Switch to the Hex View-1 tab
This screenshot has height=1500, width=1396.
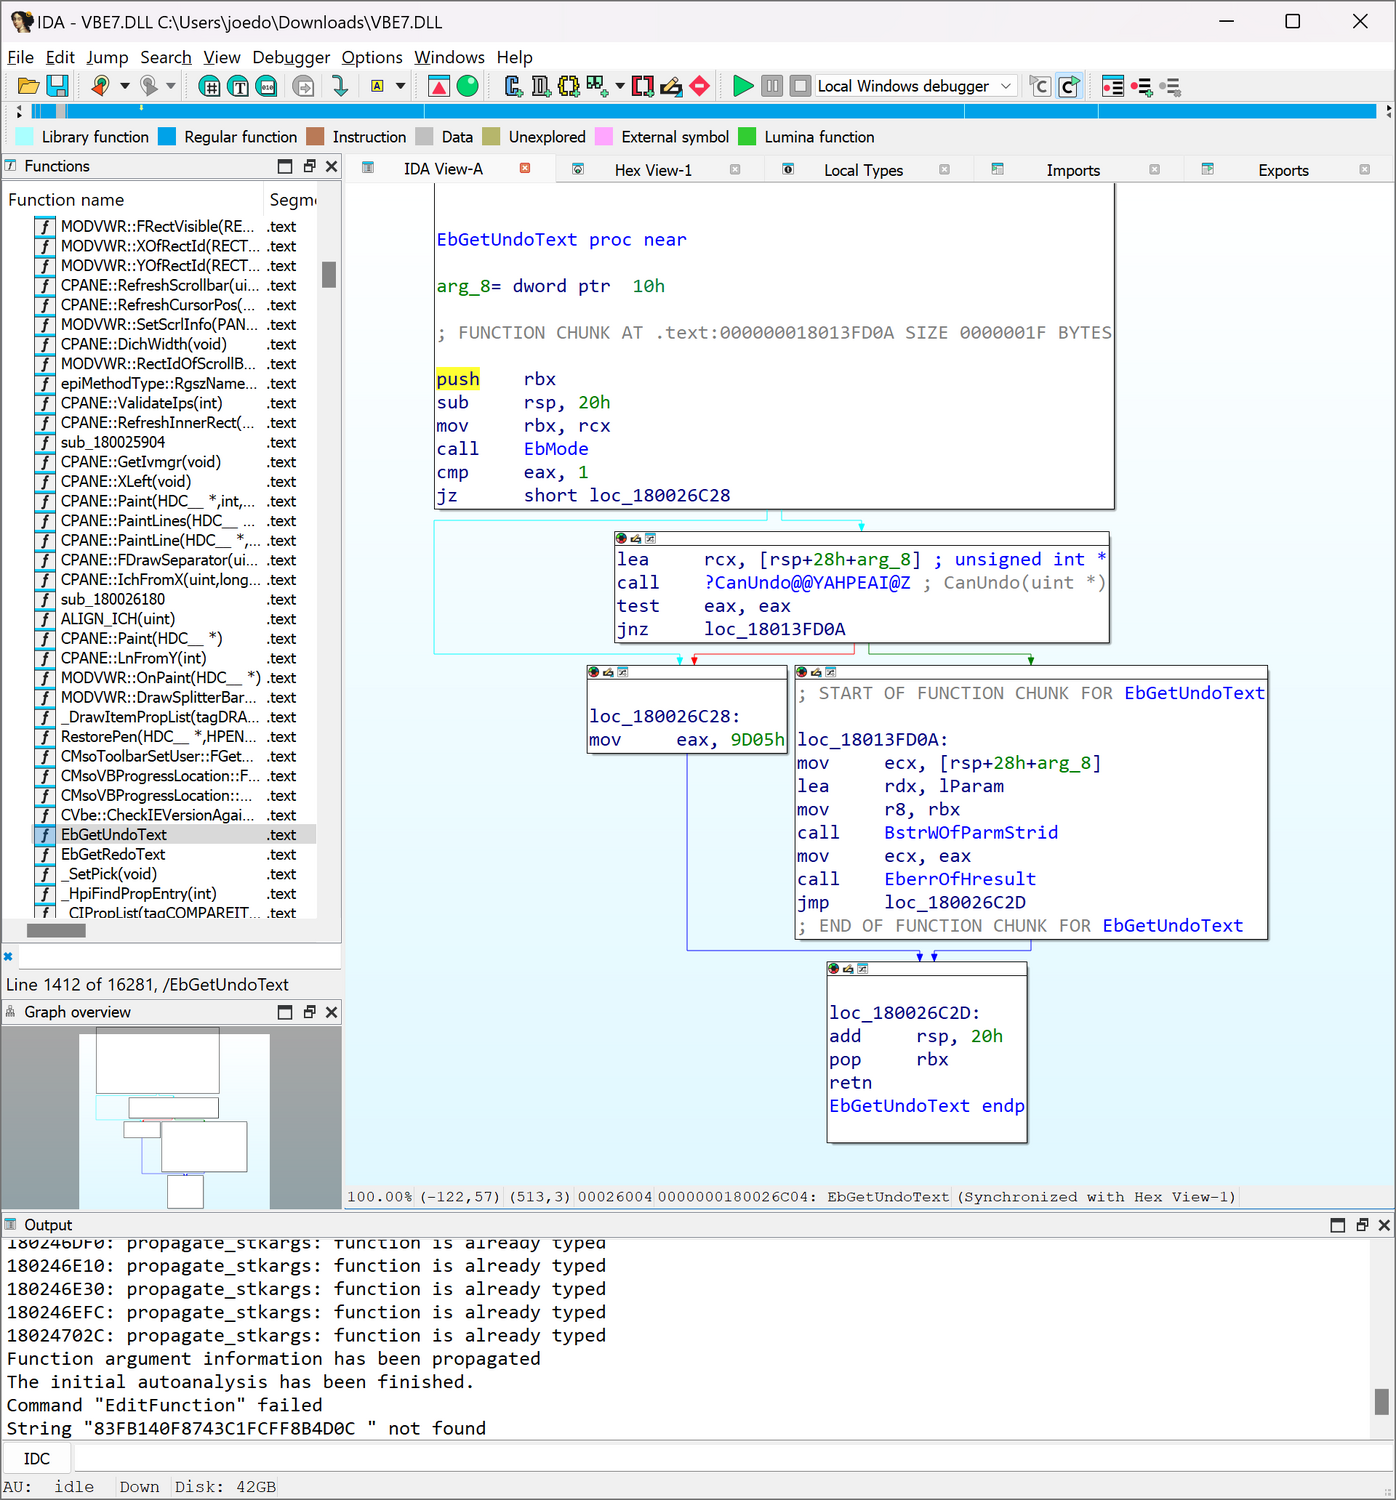coord(652,170)
